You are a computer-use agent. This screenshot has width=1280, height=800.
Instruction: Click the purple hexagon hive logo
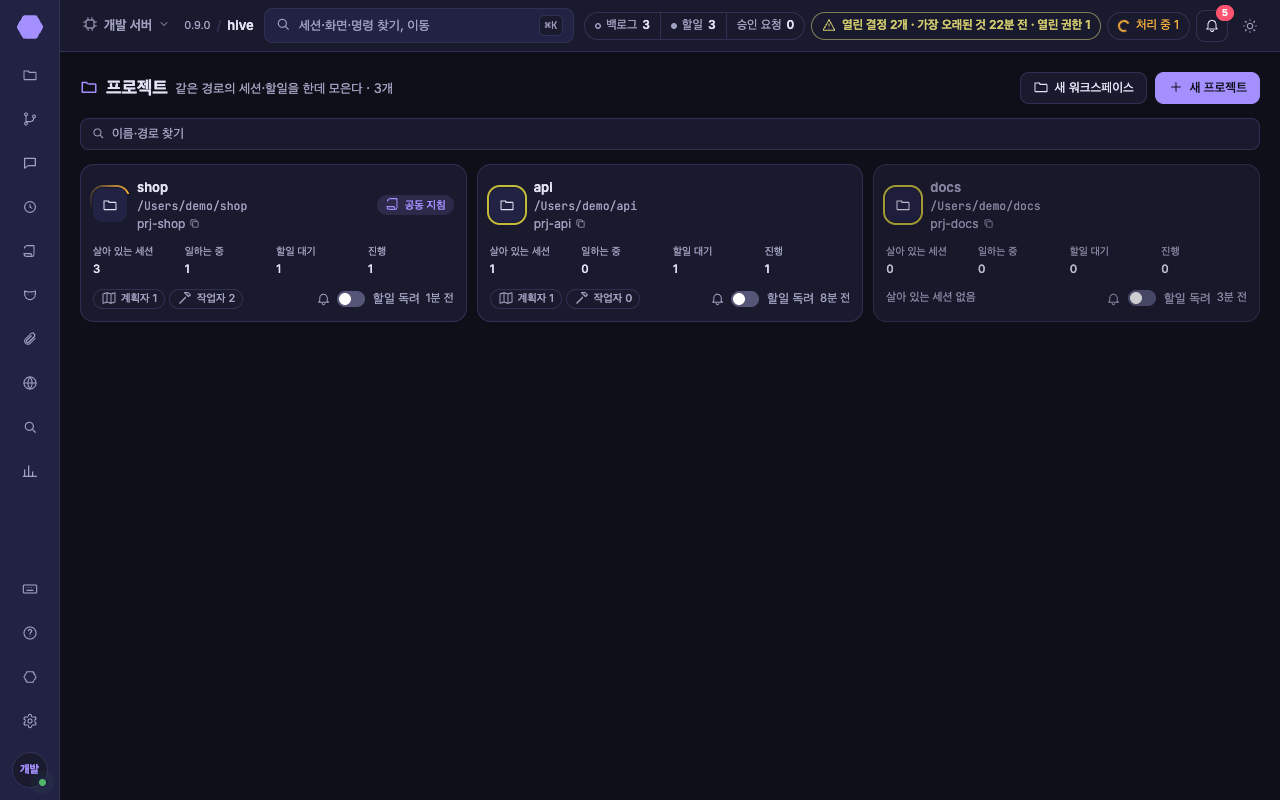[30, 27]
